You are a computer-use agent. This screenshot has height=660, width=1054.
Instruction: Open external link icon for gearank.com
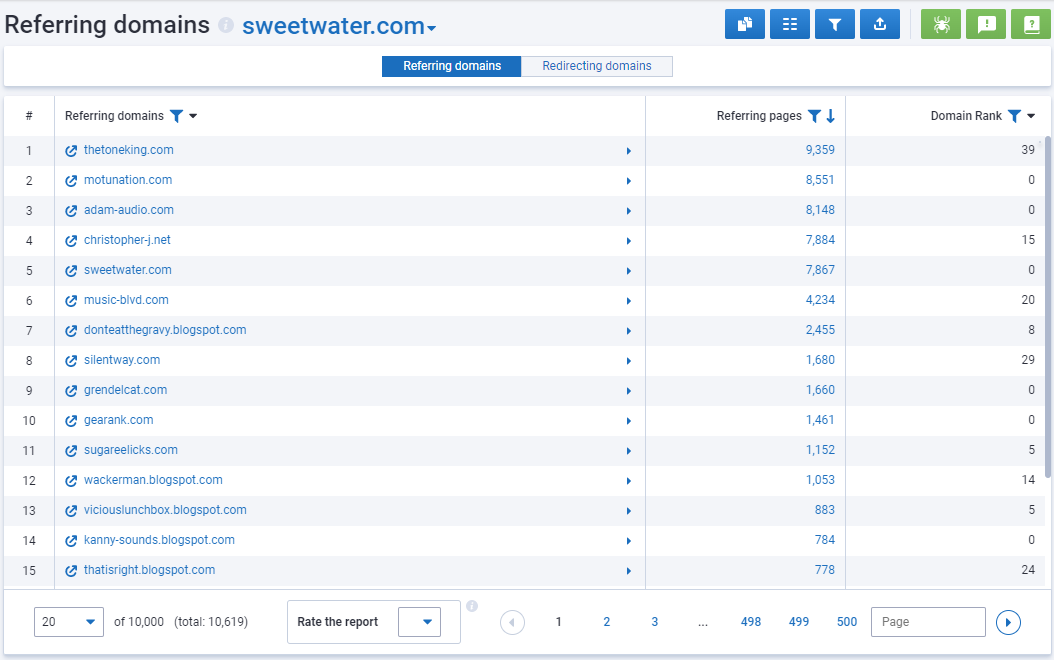[71, 421]
